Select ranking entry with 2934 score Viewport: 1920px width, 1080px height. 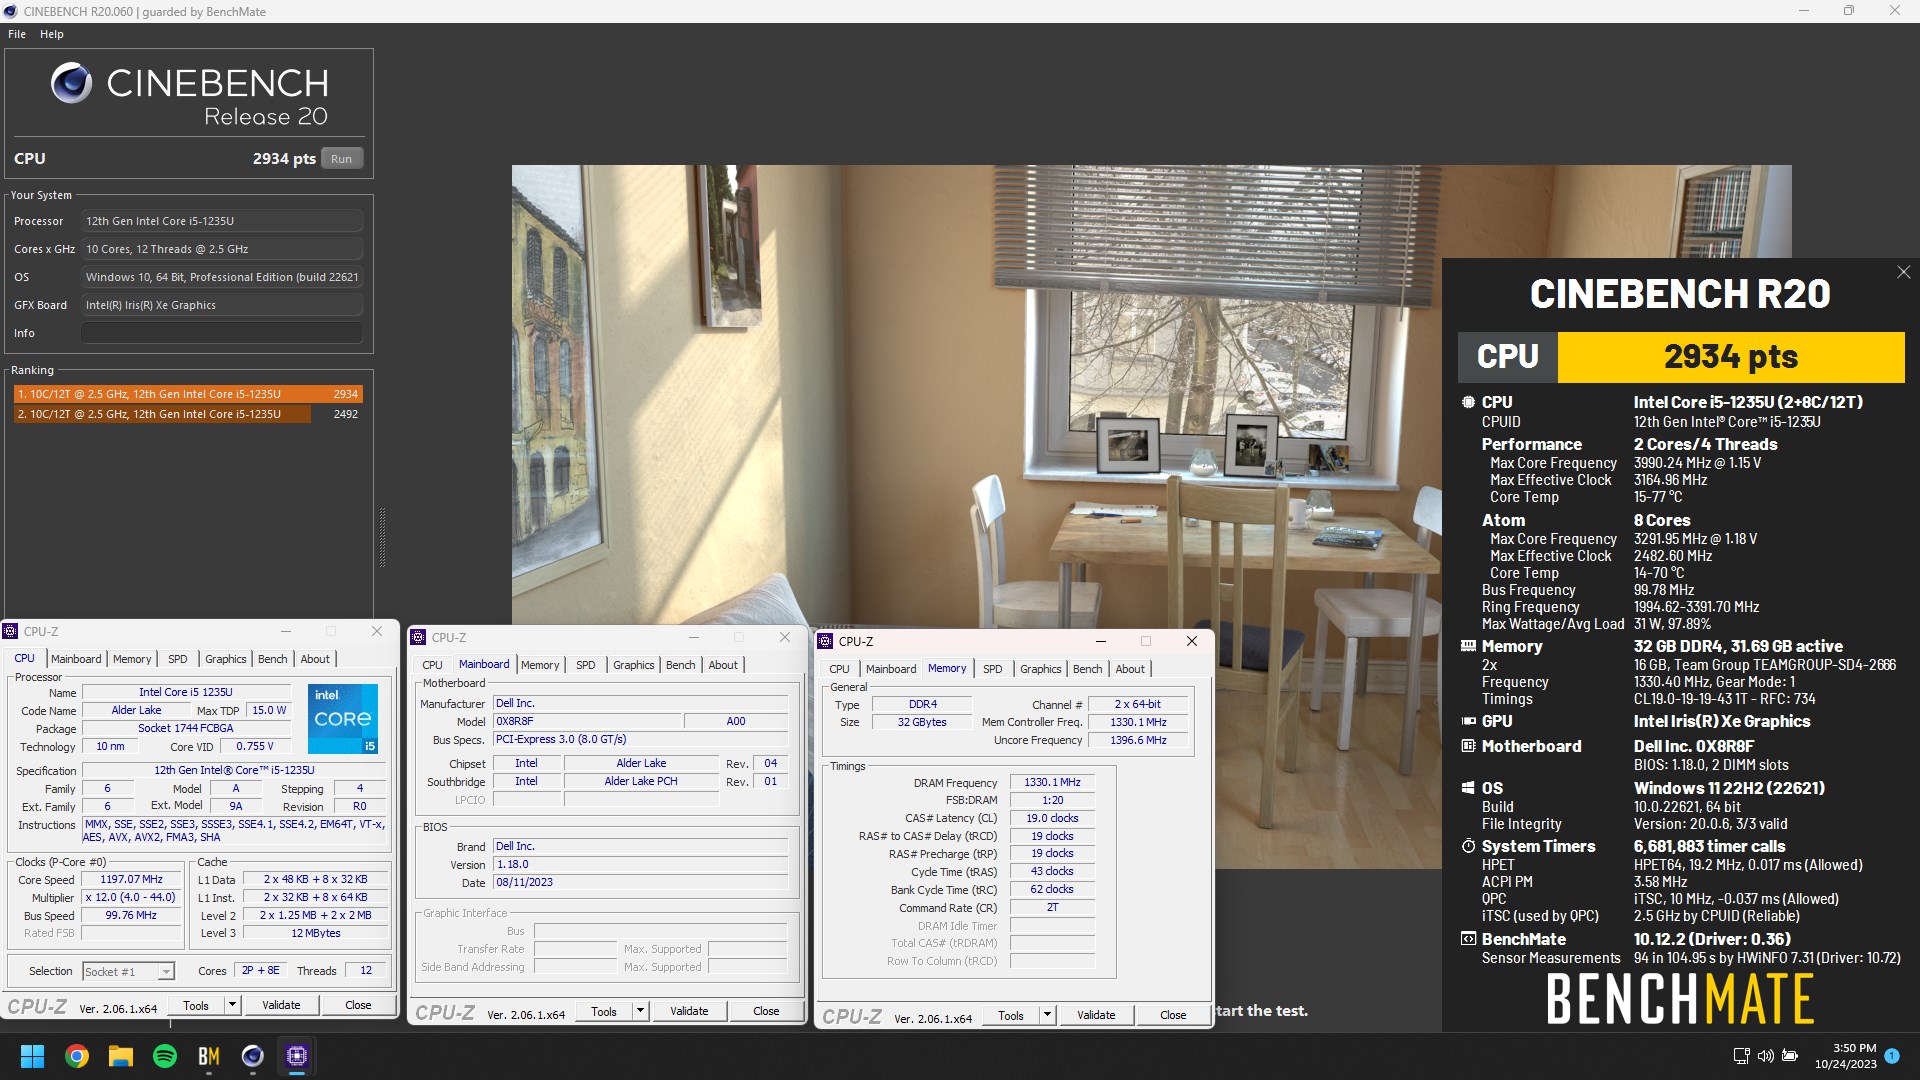188,394
